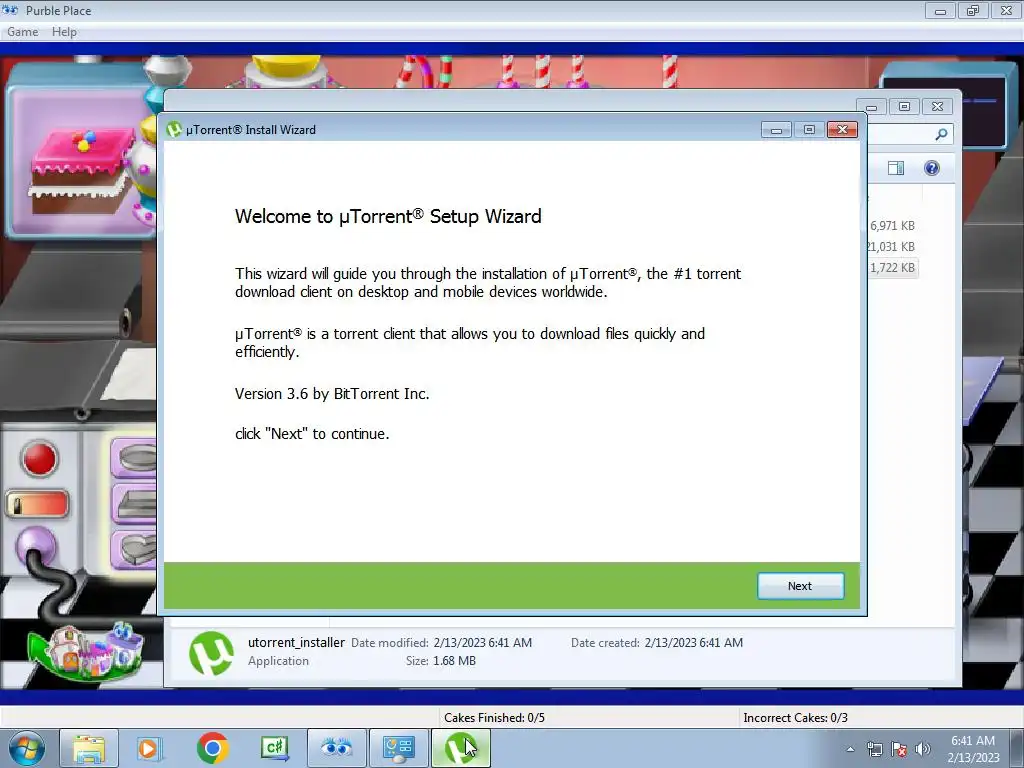Select the square cake pan shape
This screenshot has height=768, width=1024.
(x=135, y=503)
